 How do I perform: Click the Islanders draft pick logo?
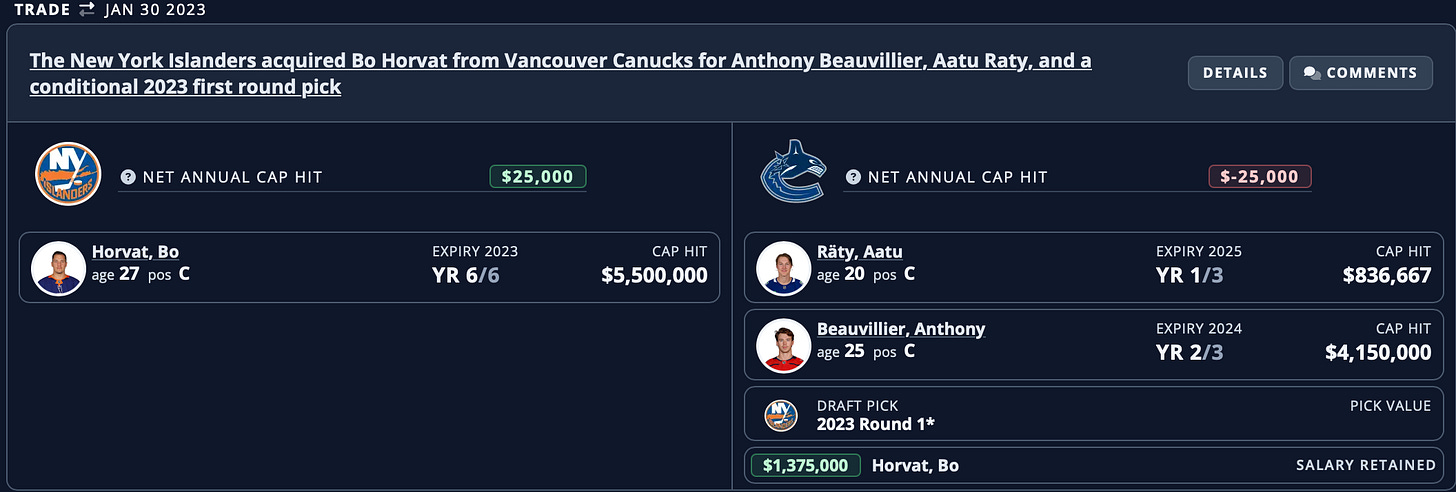point(781,415)
